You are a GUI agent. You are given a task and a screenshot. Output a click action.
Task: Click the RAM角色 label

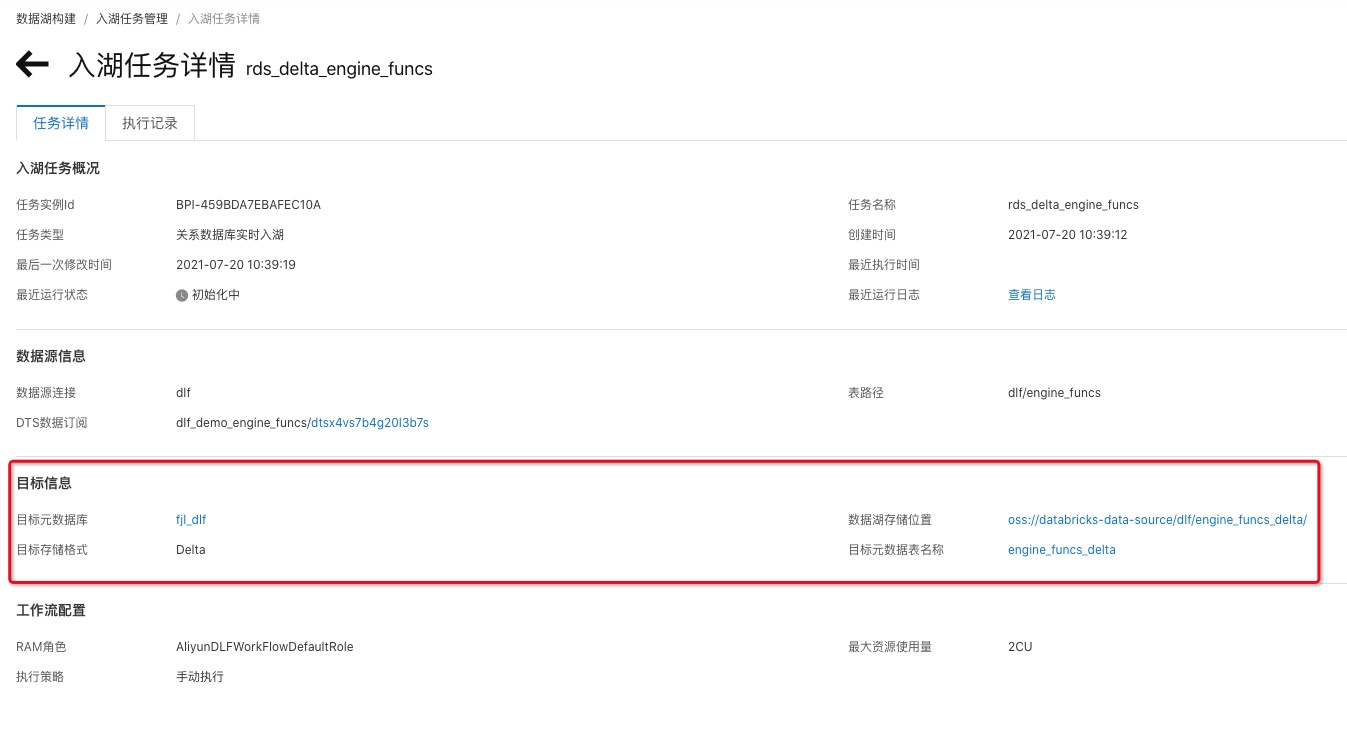coord(41,647)
